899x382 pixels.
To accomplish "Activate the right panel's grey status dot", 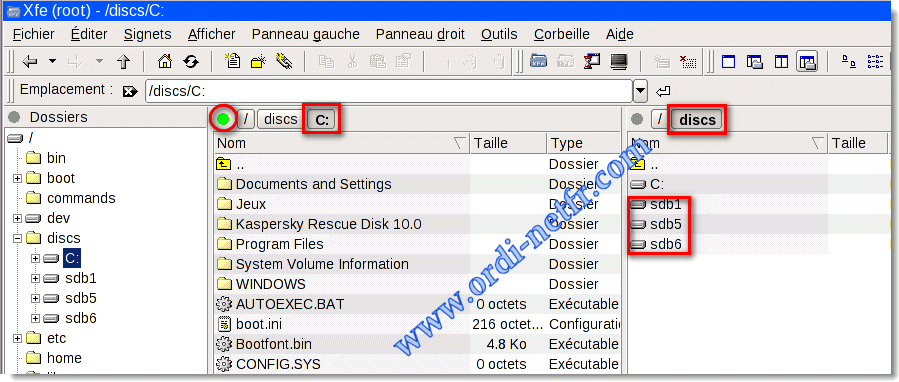I will (x=636, y=119).
